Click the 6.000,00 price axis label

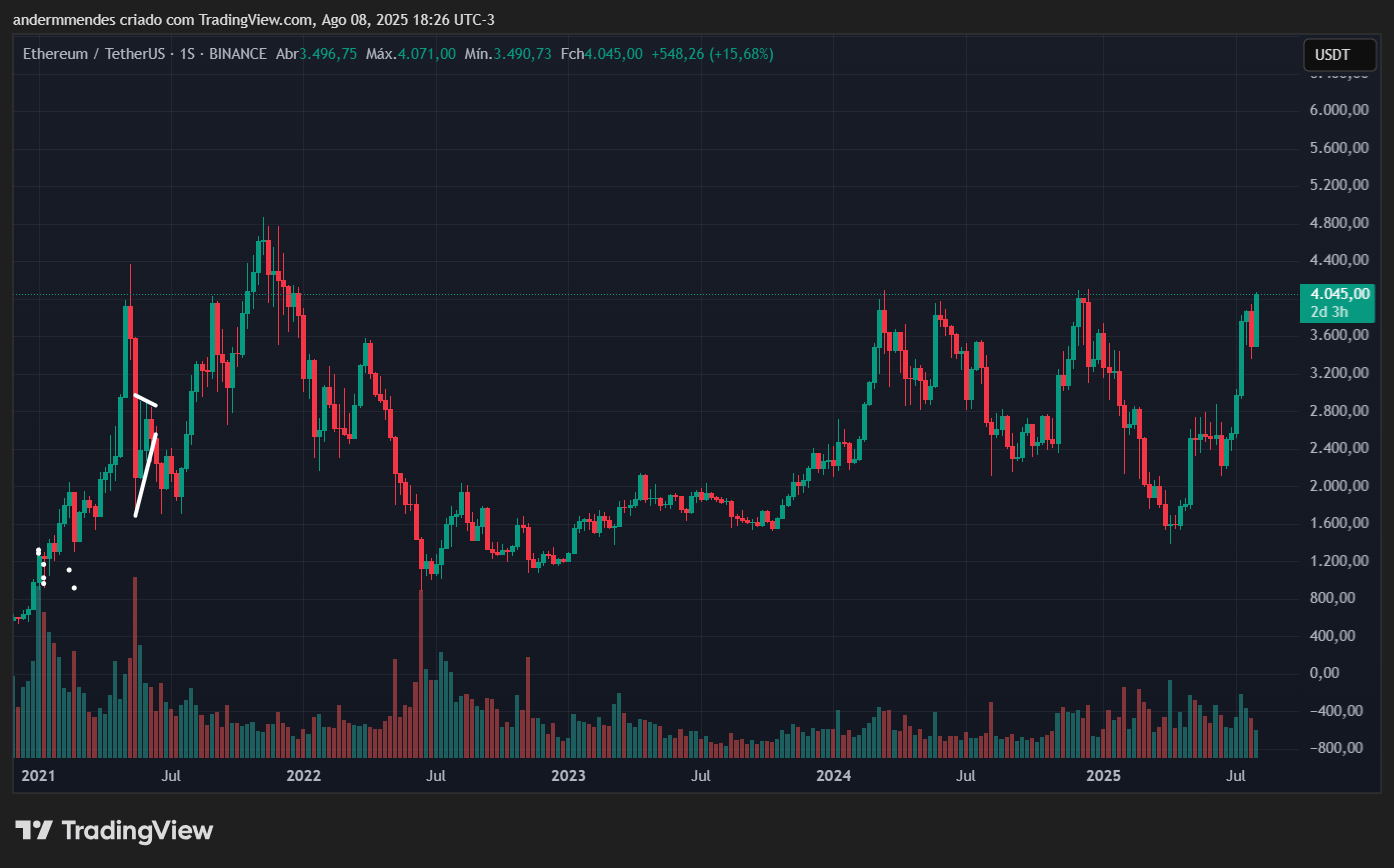coord(1338,110)
